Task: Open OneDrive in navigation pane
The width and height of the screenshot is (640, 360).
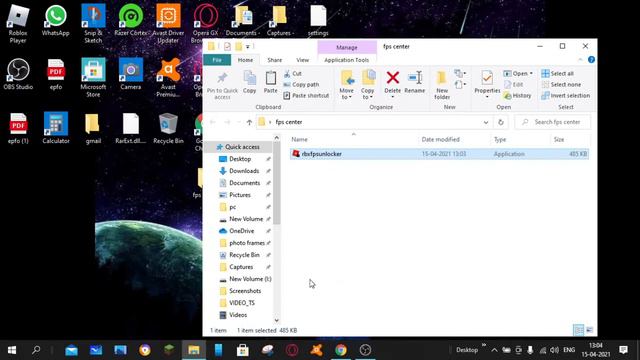Action: click(x=241, y=231)
